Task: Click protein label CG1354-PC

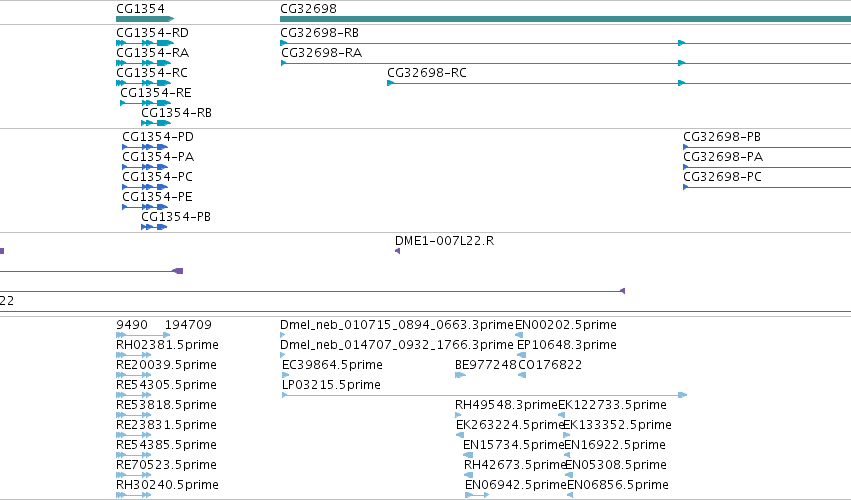Action: [x=157, y=177]
